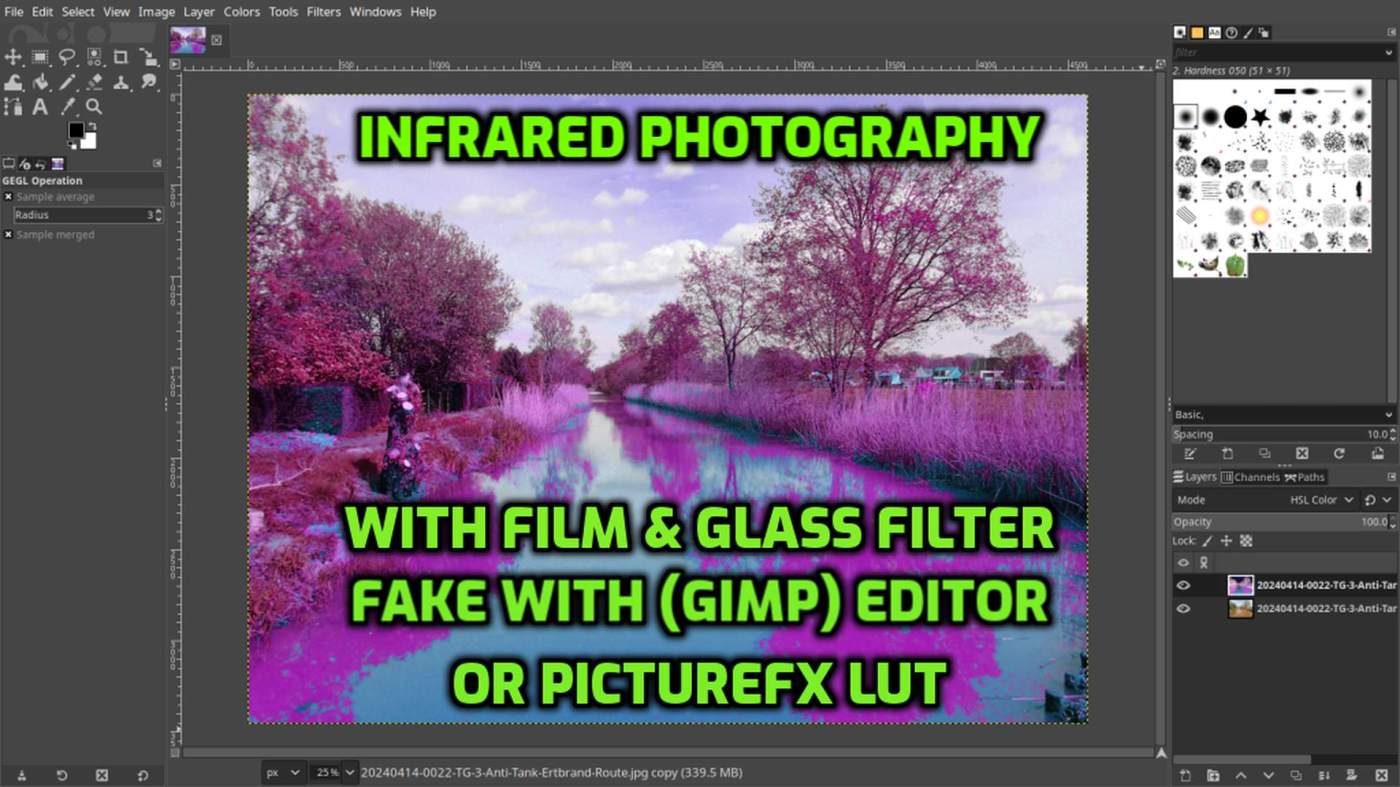The width and height of the screenshot is (1400, 787).
Task: Open the Windows menu
Action: pos(376,12)
